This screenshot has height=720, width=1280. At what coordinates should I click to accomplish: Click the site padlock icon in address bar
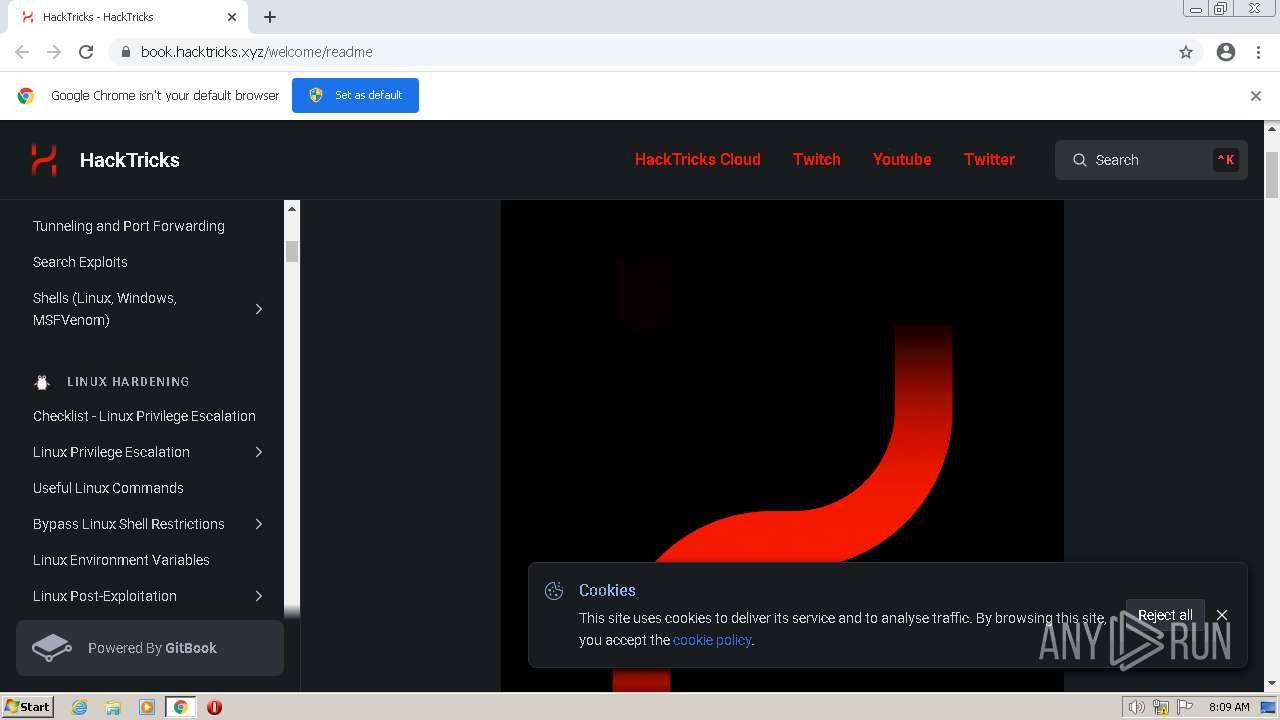(x=125, y=52)
